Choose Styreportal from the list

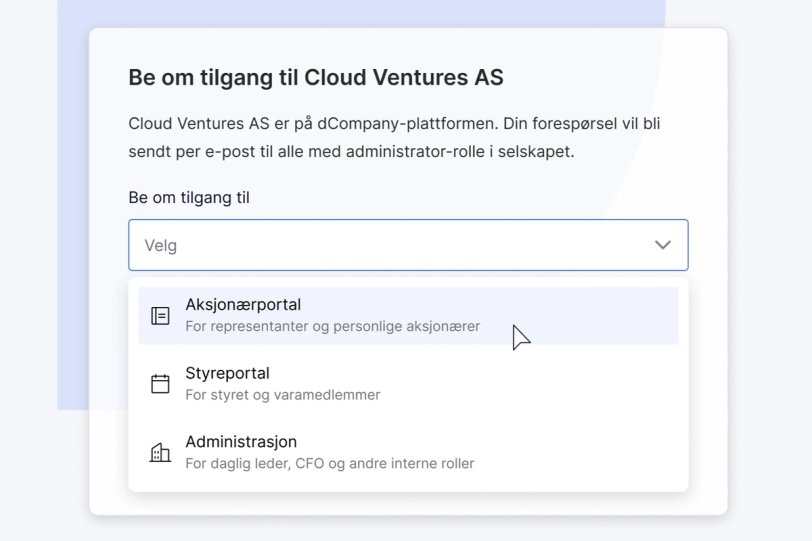coord(408,384)
